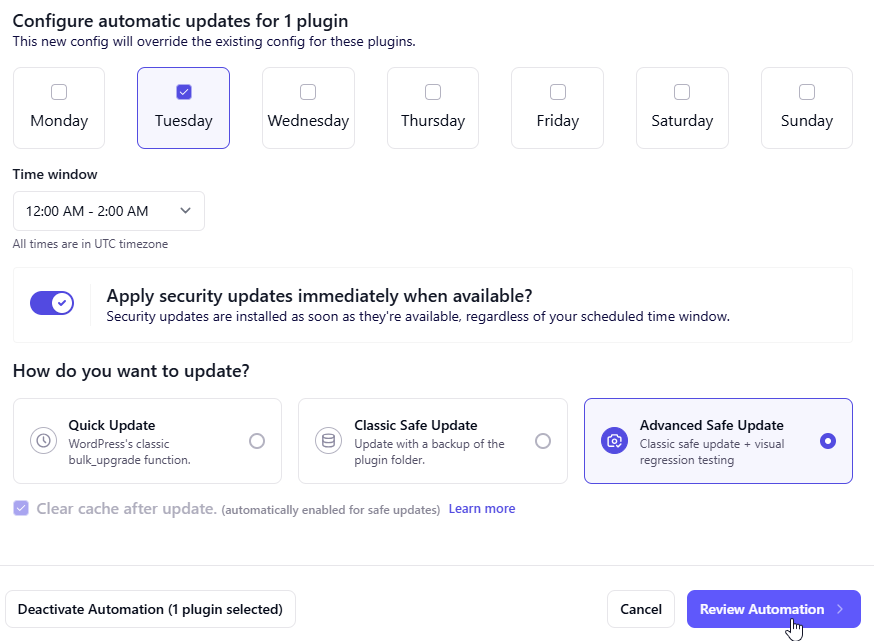Select the Advanced Safe Update radio button
The width and height of the screenshot is (874, 641).
tap(828, 441)
